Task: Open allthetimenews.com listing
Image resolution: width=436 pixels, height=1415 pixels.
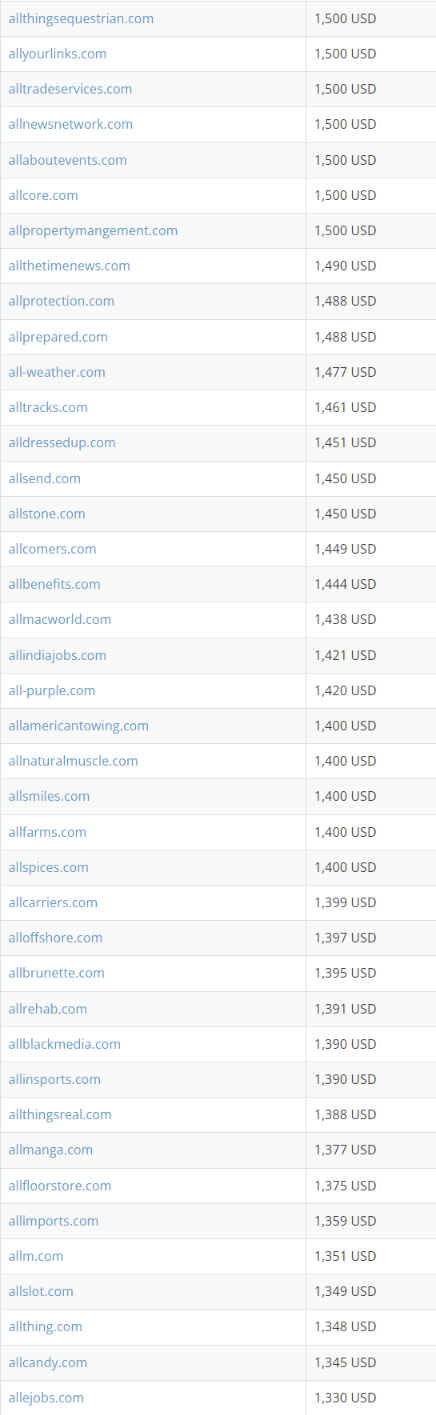Action: click(x=69, y=266)
